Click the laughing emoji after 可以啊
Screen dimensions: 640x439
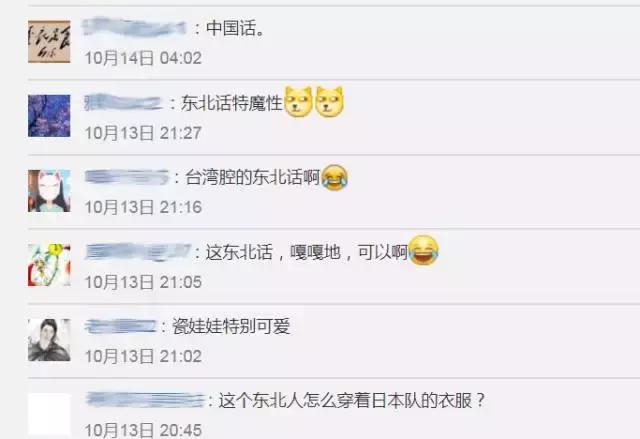click(x=424, y=251)
